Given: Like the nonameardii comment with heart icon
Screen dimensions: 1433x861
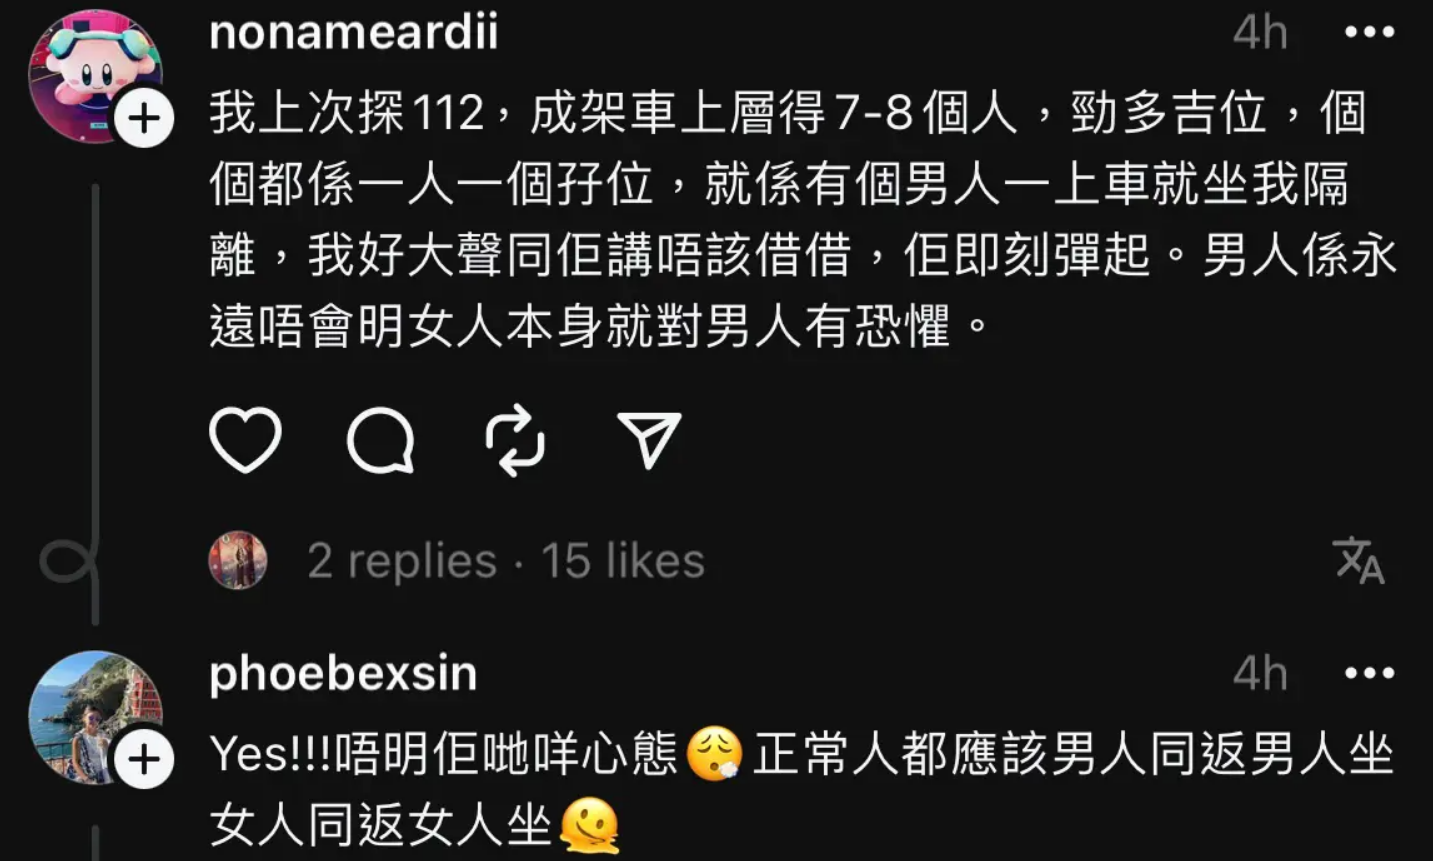Looking at the screenshot, I should point(245,440).
